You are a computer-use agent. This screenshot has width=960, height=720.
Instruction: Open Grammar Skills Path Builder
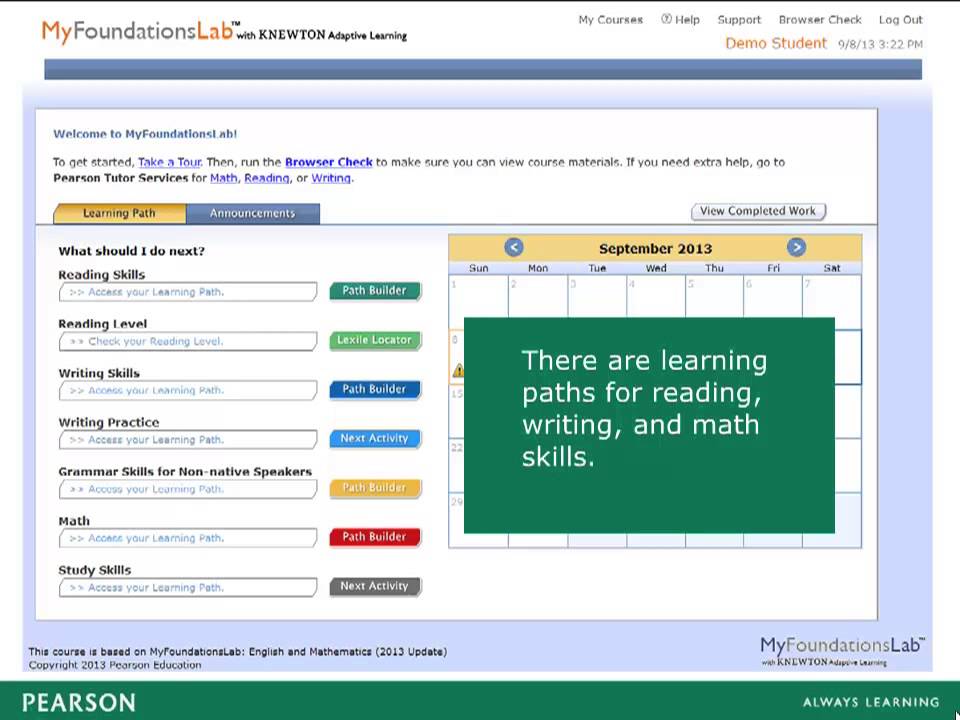click(375, 488)
